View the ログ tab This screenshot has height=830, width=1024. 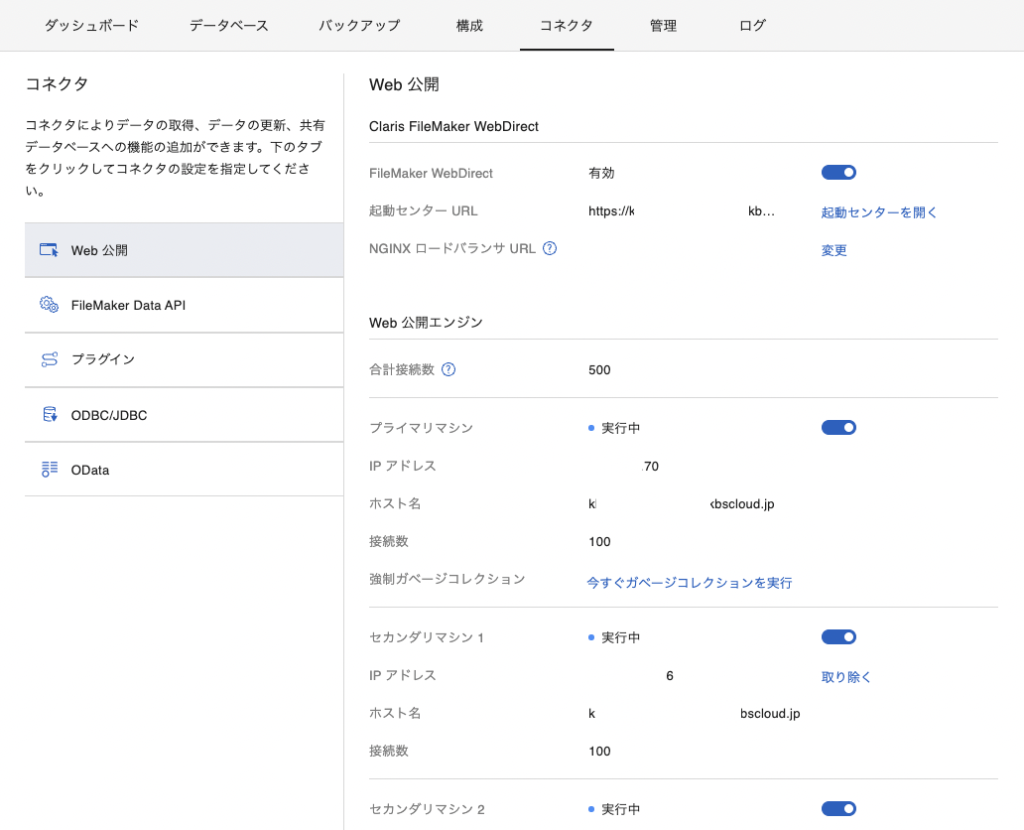click(x=751, y=26)
